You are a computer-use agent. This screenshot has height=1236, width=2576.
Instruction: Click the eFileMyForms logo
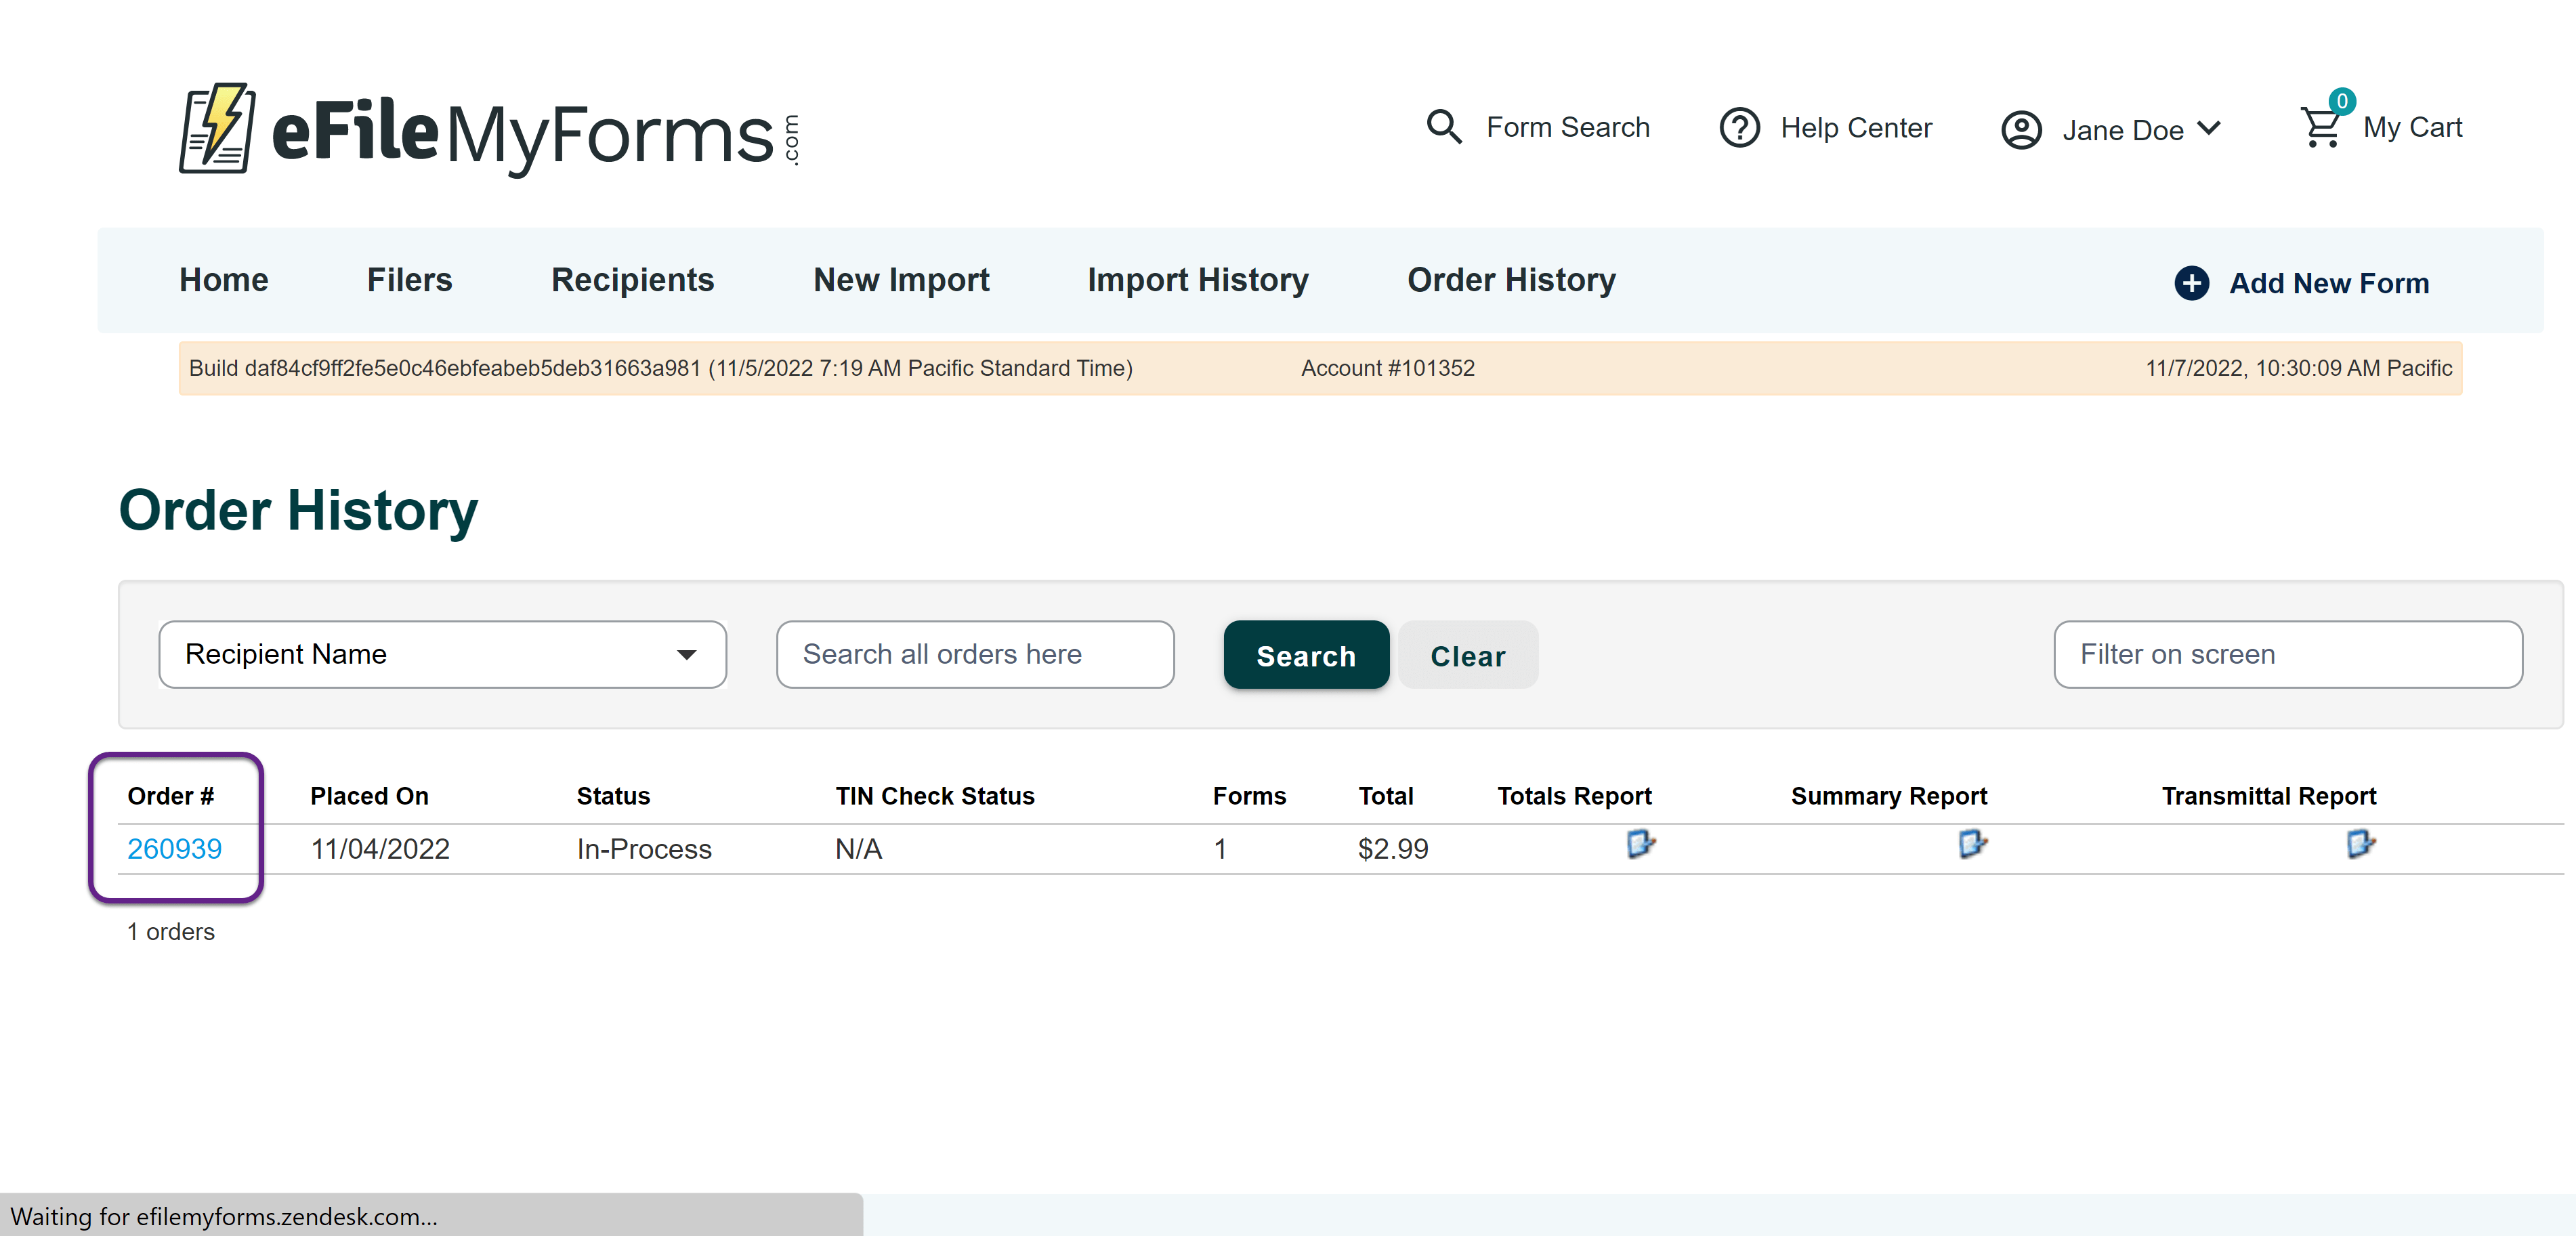(x=488, y=131)
